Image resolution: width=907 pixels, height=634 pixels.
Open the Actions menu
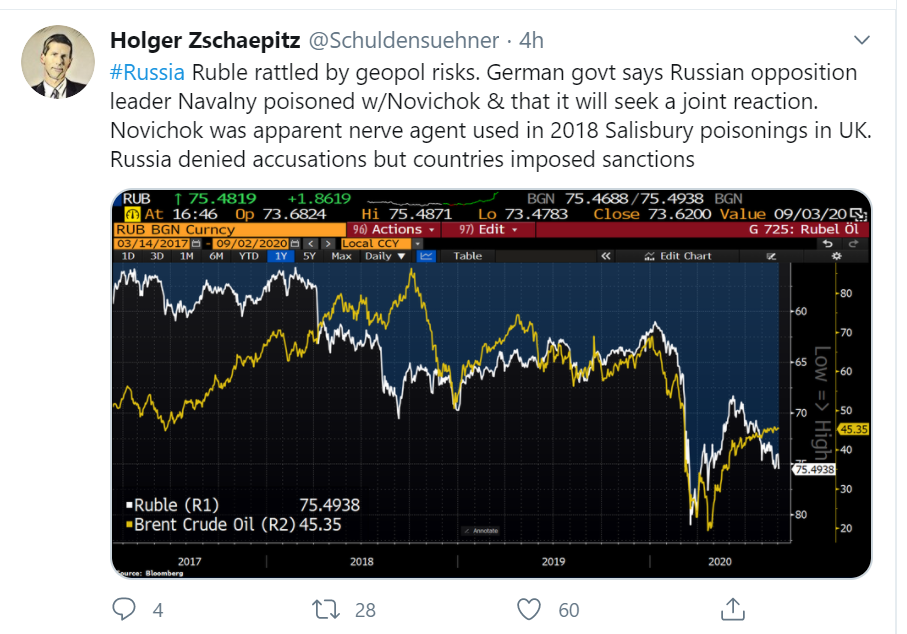pos(395,230)
